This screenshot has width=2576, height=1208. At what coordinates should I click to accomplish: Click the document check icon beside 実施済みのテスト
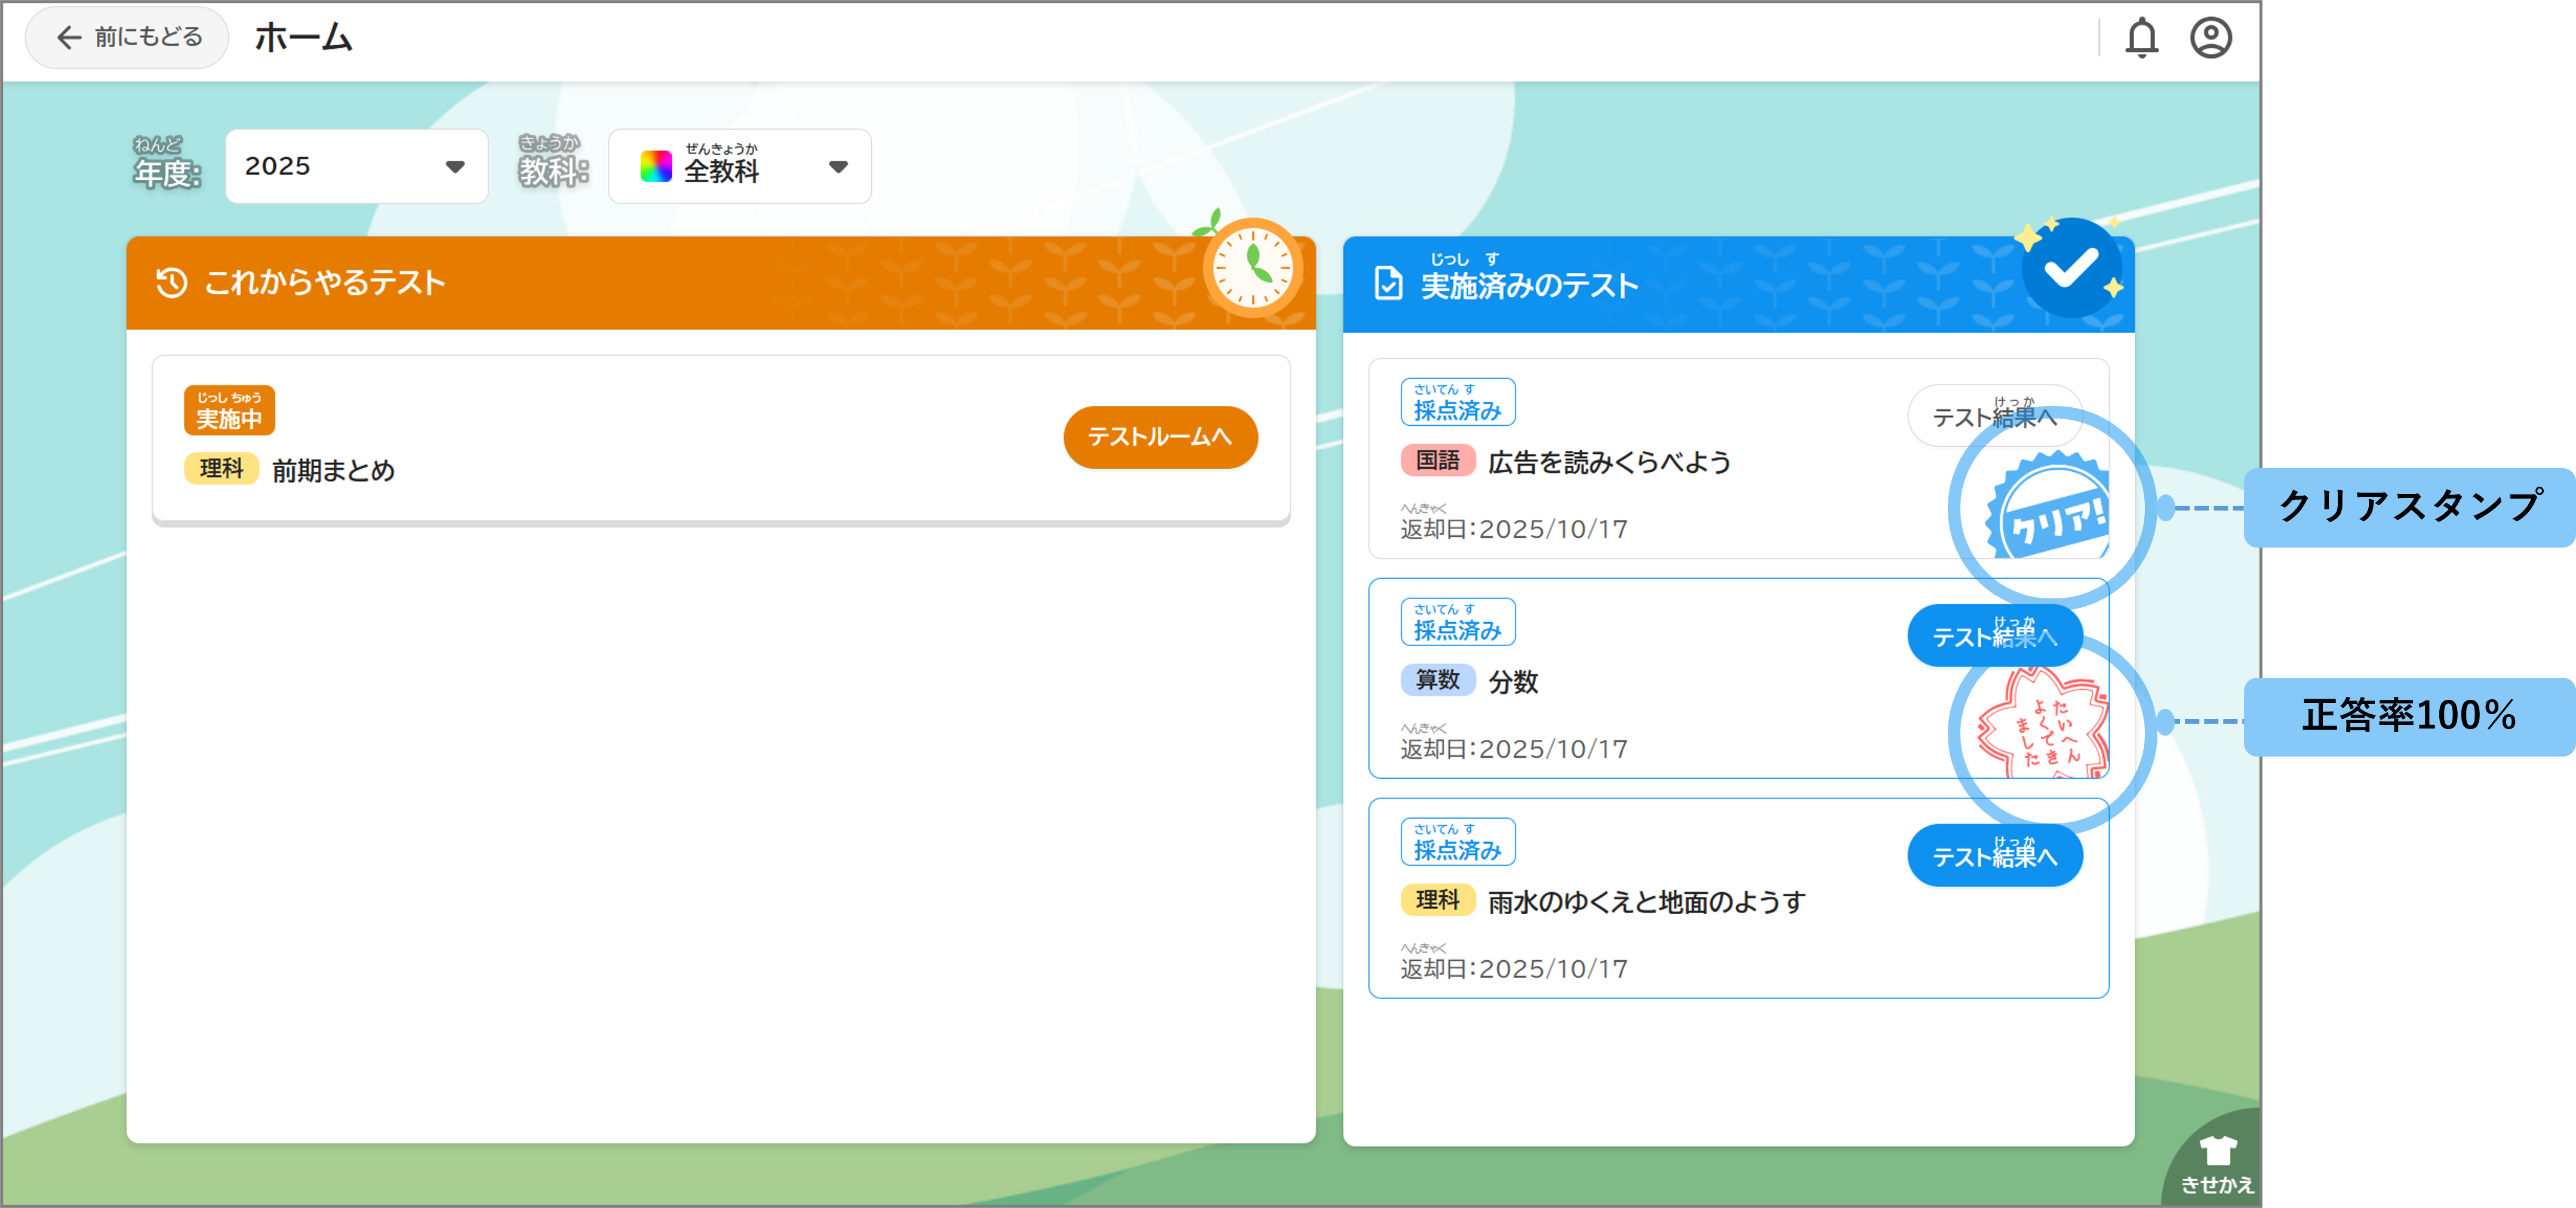1388,284
